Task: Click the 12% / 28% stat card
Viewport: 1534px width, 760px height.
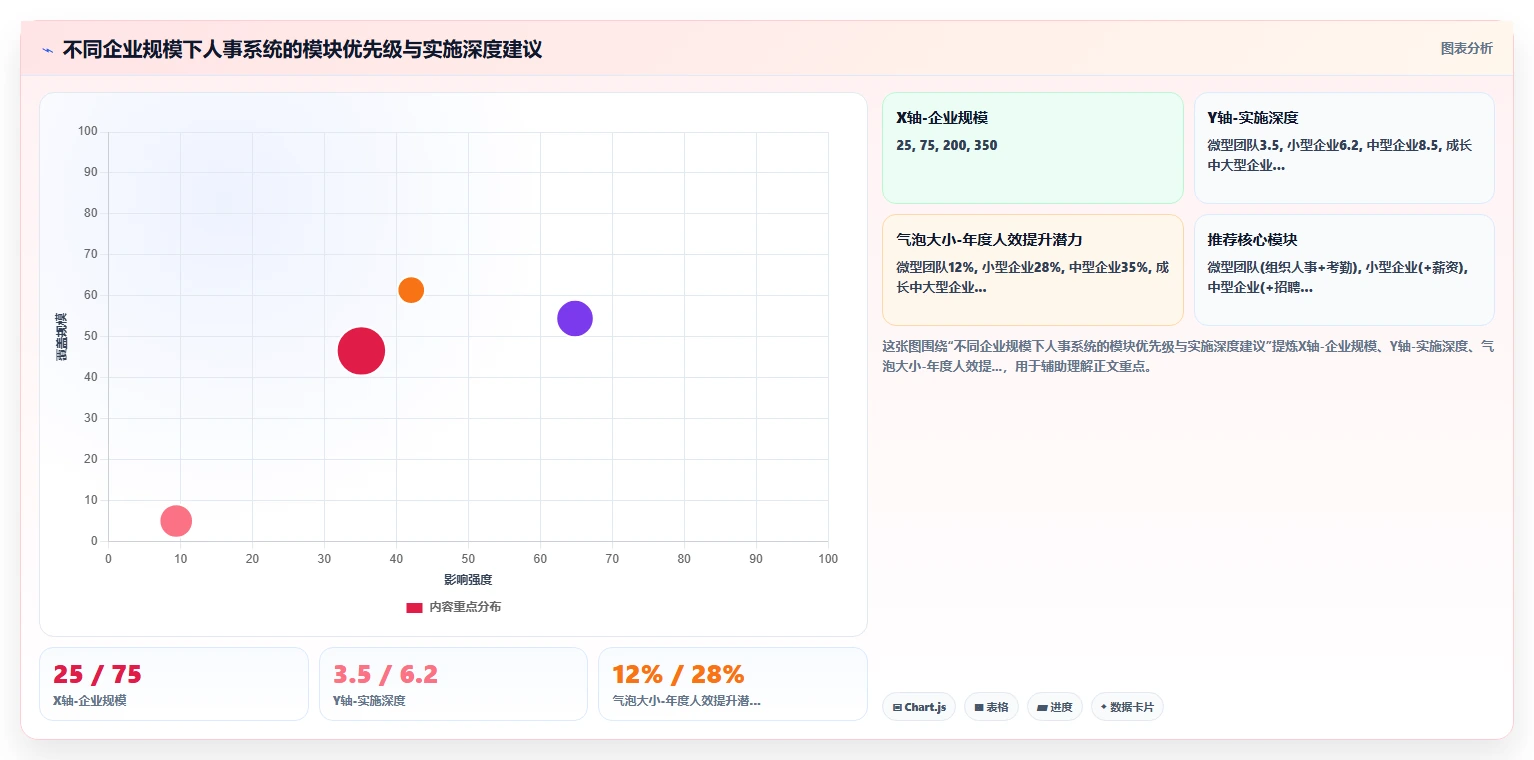Action: point(732,684)
